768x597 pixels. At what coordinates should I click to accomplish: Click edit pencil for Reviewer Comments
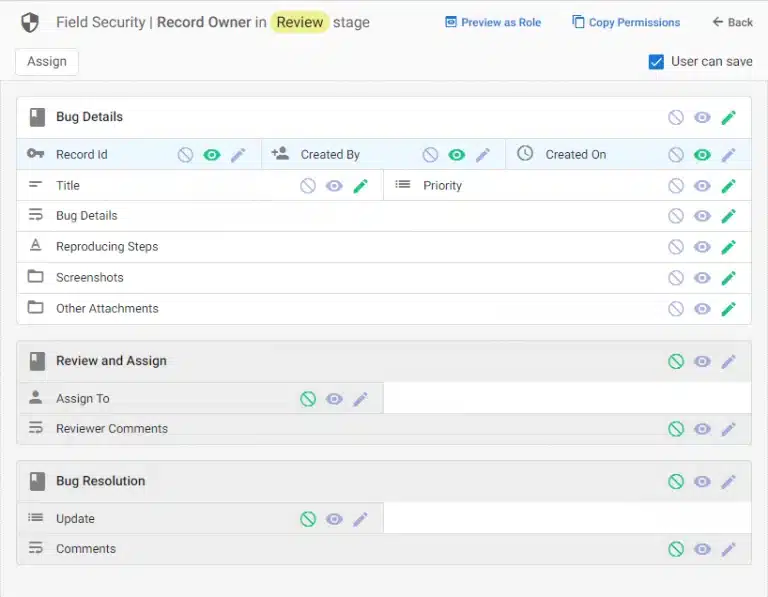(728, 429)
